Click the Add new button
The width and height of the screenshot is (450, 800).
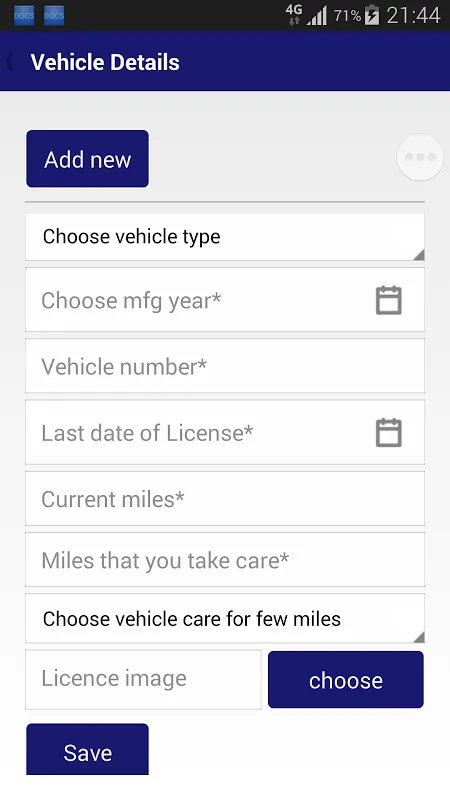(x=87, y=159)
